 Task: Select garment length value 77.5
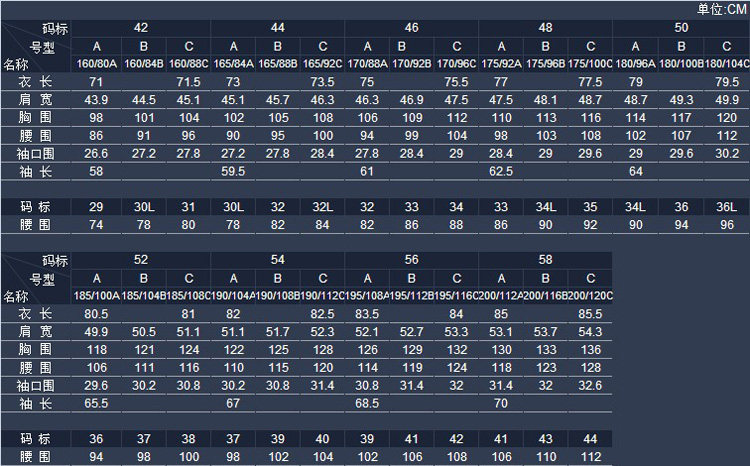[590, 82]
